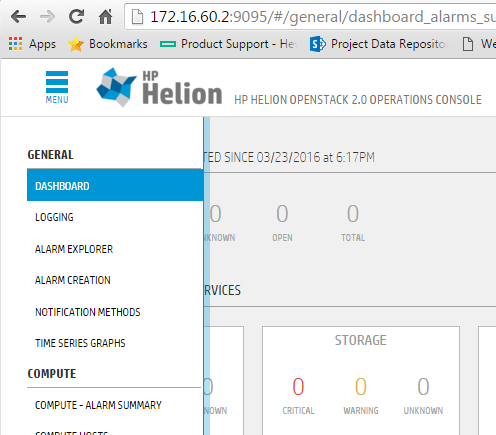496x435 pixels.
Task: Open the Product Support bookmark
Action: tap(228, 44)
